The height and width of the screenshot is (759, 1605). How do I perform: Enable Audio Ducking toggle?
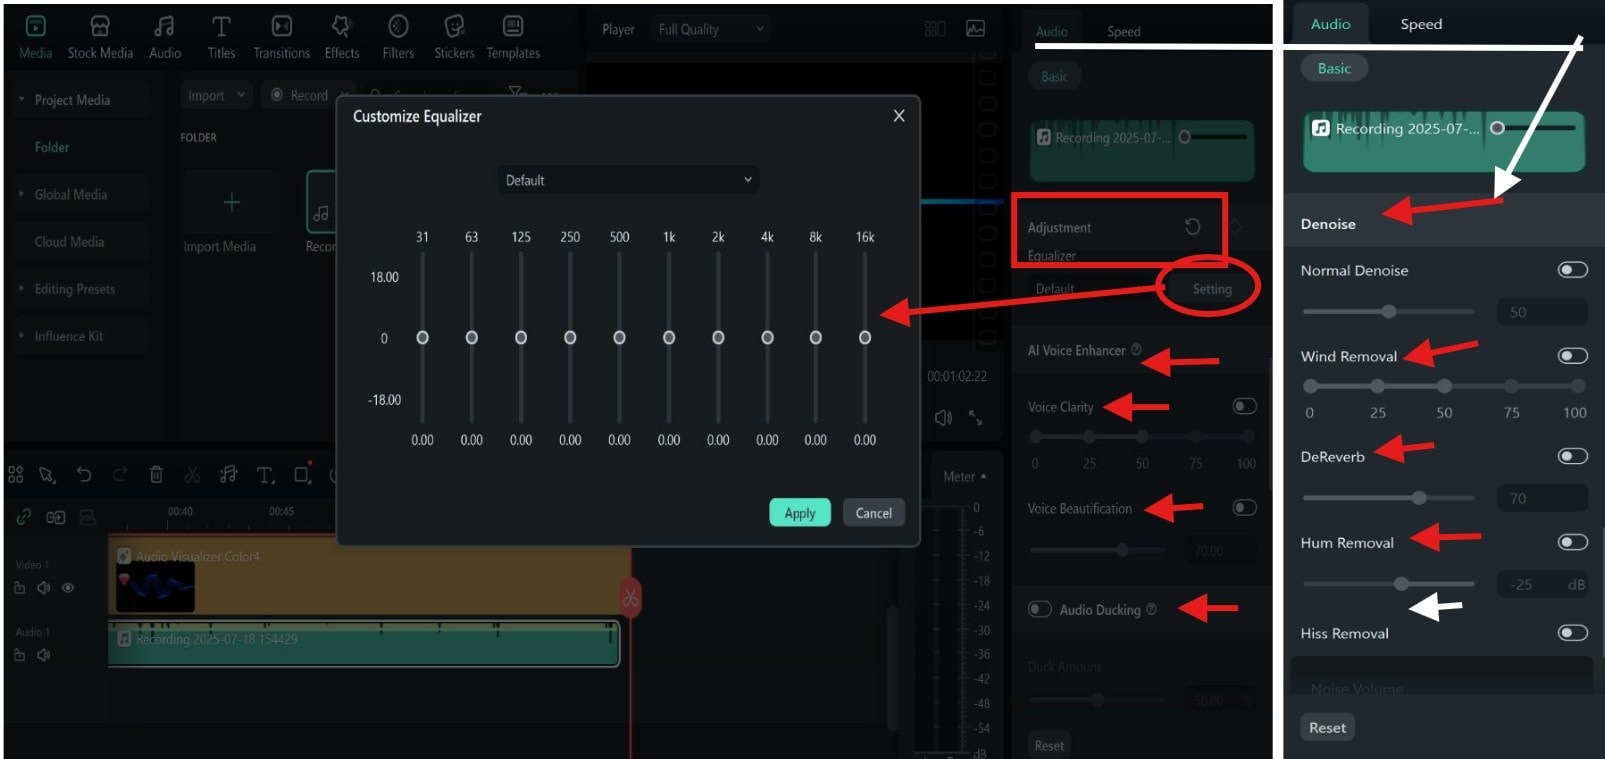coord(1039,609)
